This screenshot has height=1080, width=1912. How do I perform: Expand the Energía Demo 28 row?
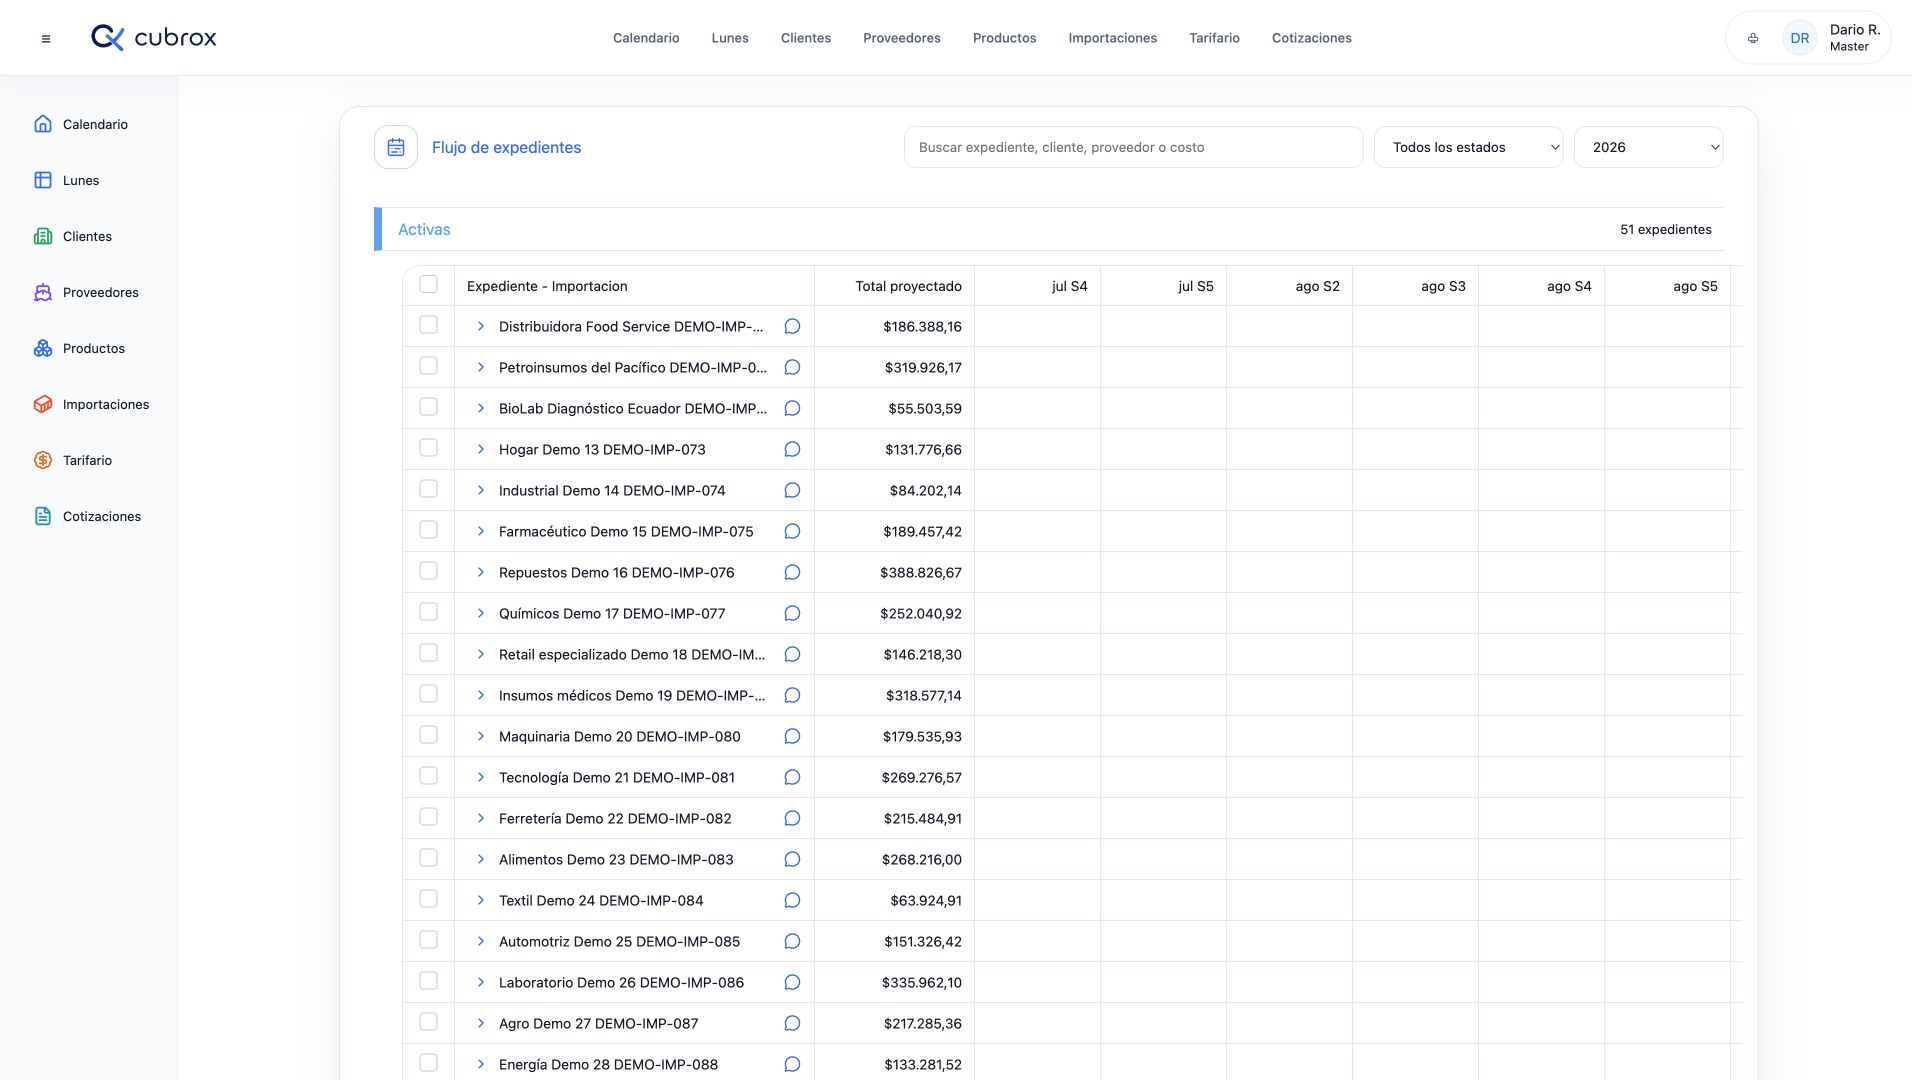pyautogui.click(x=481, y=1064)
